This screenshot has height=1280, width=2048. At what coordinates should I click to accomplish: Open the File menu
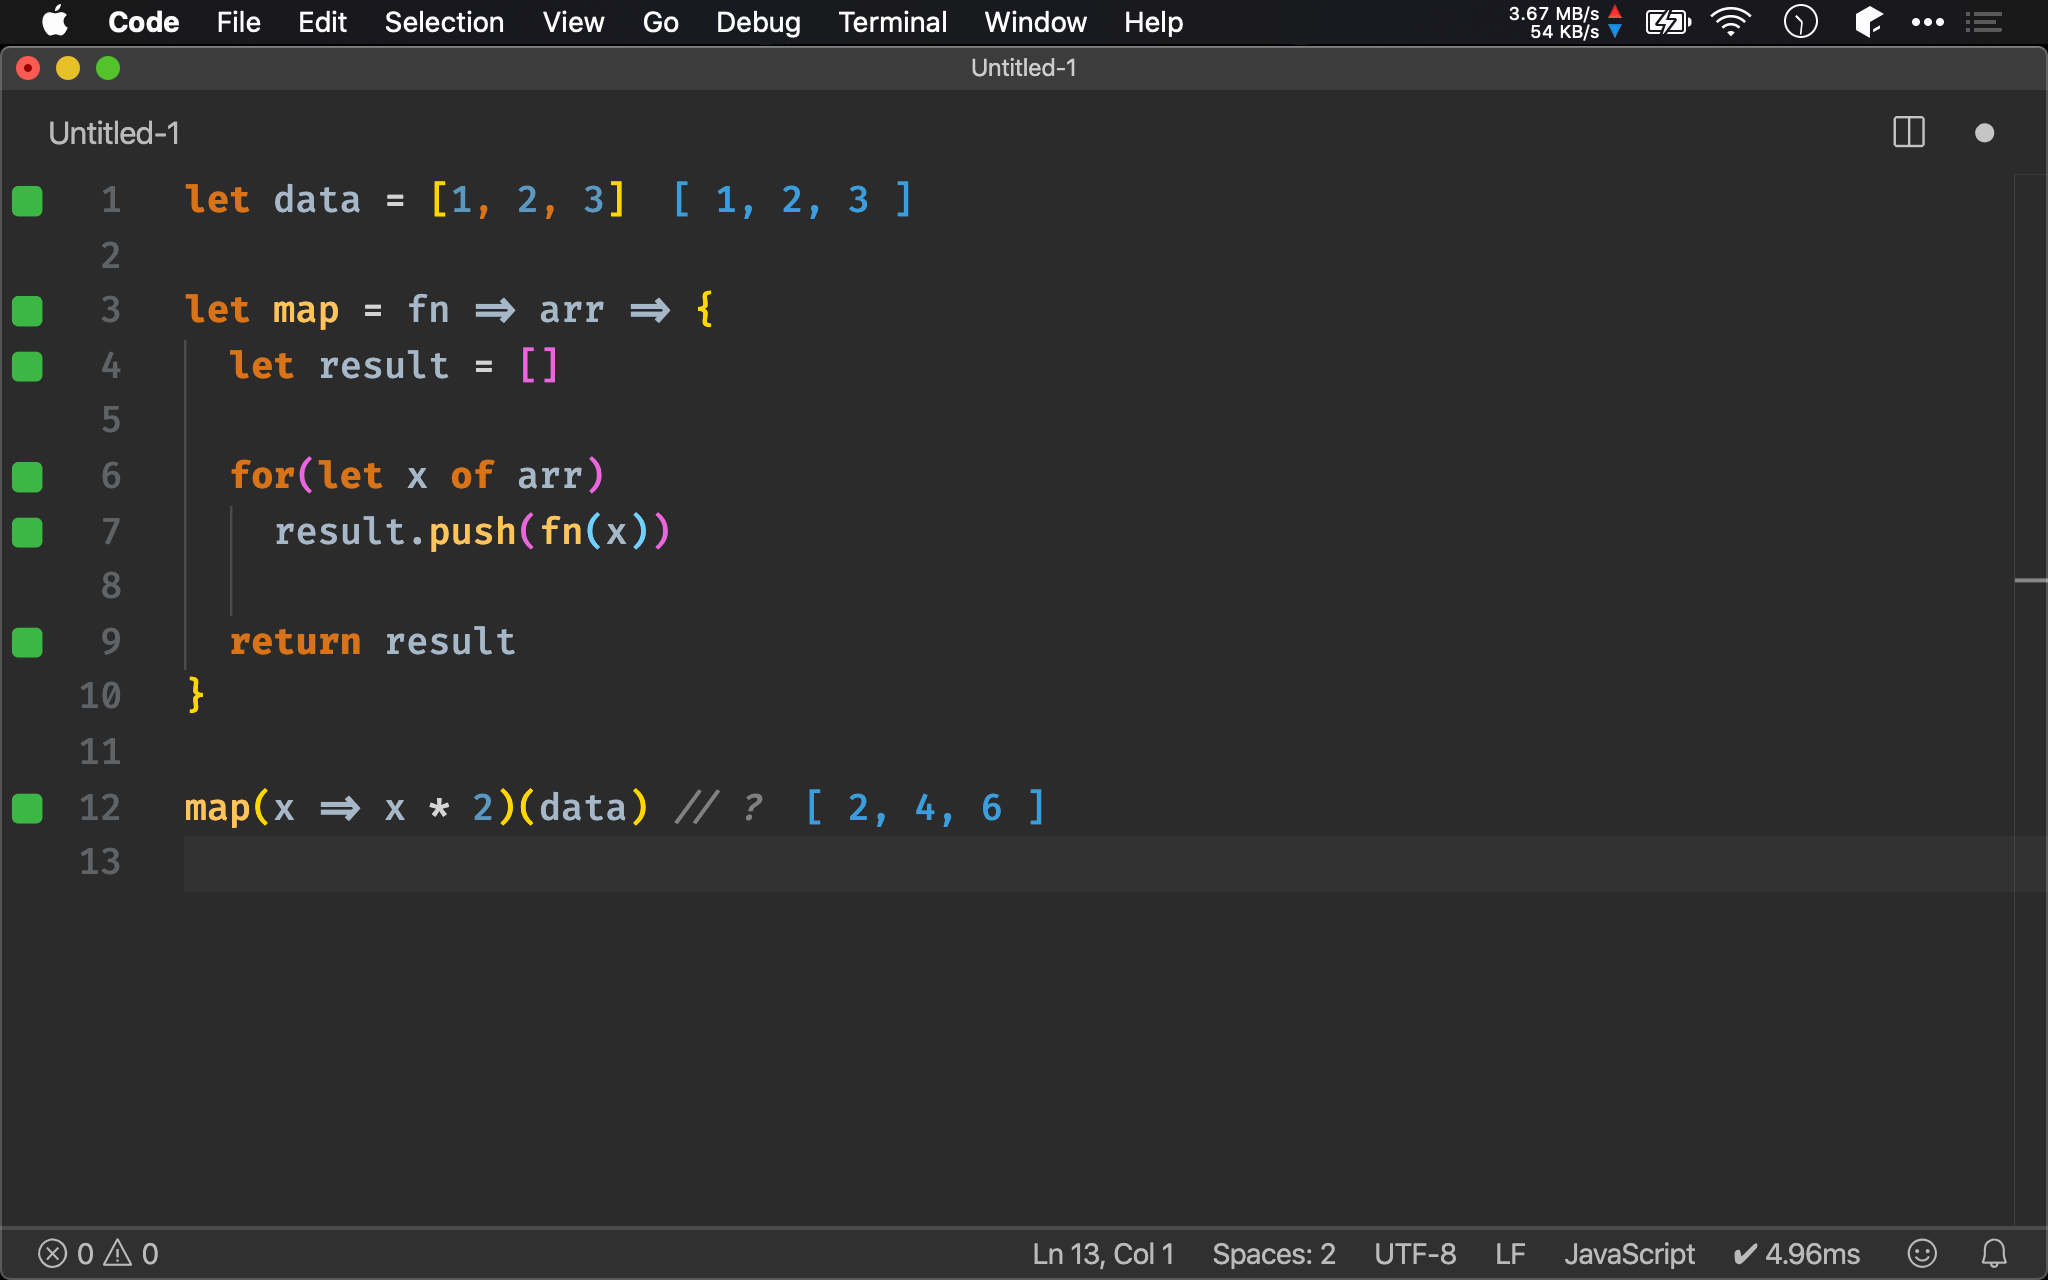238,22
